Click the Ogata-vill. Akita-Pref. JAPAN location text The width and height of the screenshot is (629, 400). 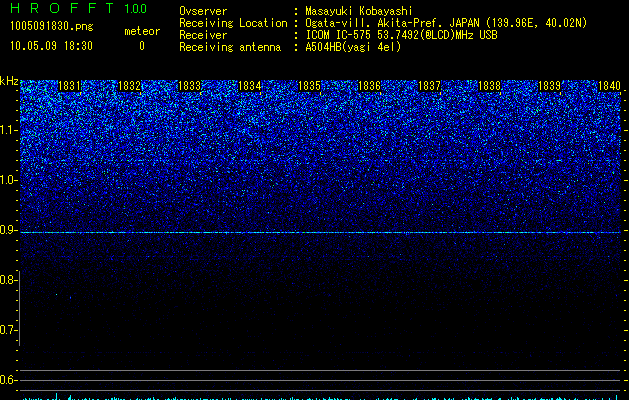click(x=446, y=23)
